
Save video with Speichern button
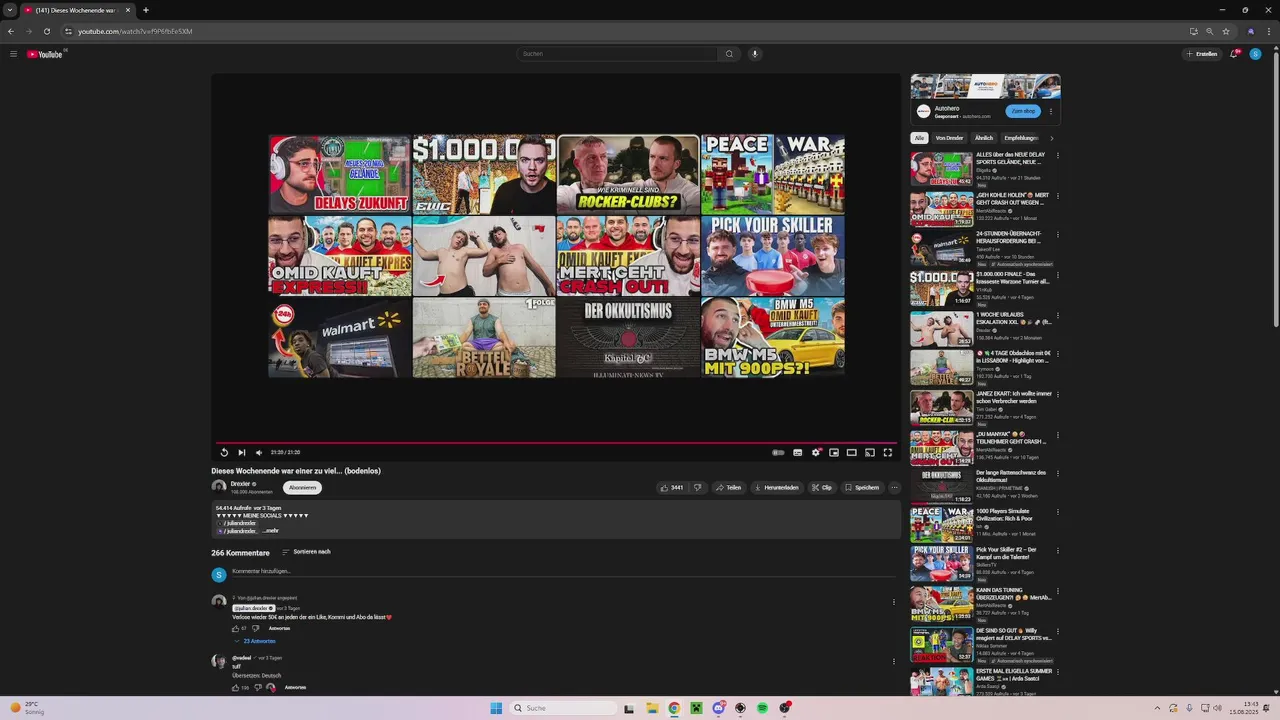tap(862, 487)
